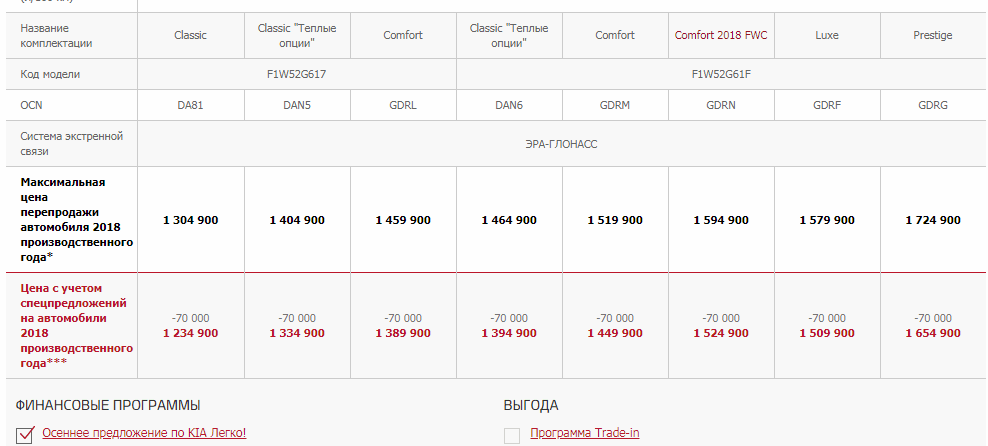Click the ЭРА-ГЛОНАСС cell
The height and width of the screenshot is (446, 988).
[561, 143]
